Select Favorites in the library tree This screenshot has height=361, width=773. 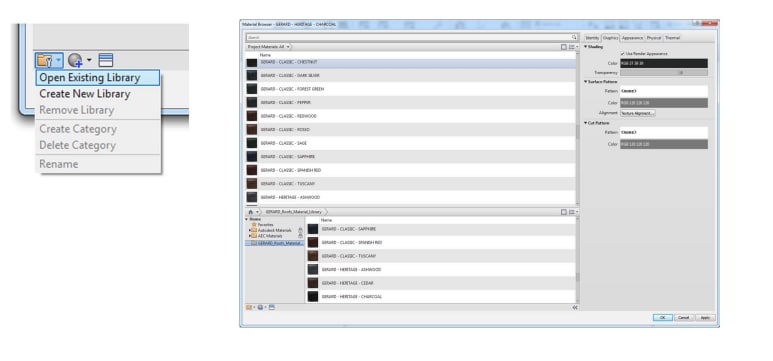click(x=265, y=224)
